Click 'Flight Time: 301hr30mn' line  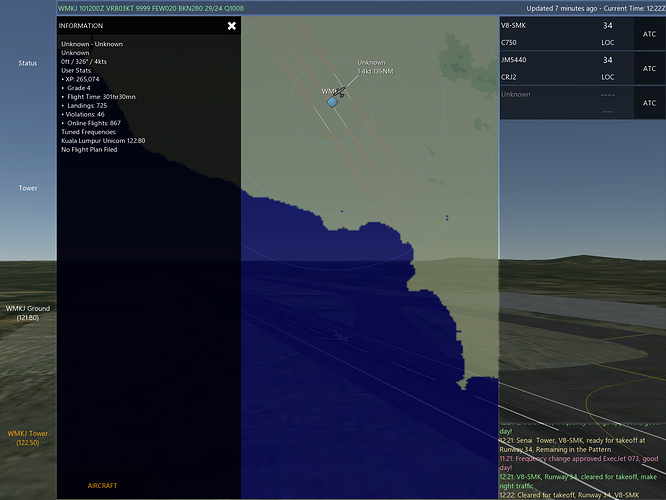[101, 97]
